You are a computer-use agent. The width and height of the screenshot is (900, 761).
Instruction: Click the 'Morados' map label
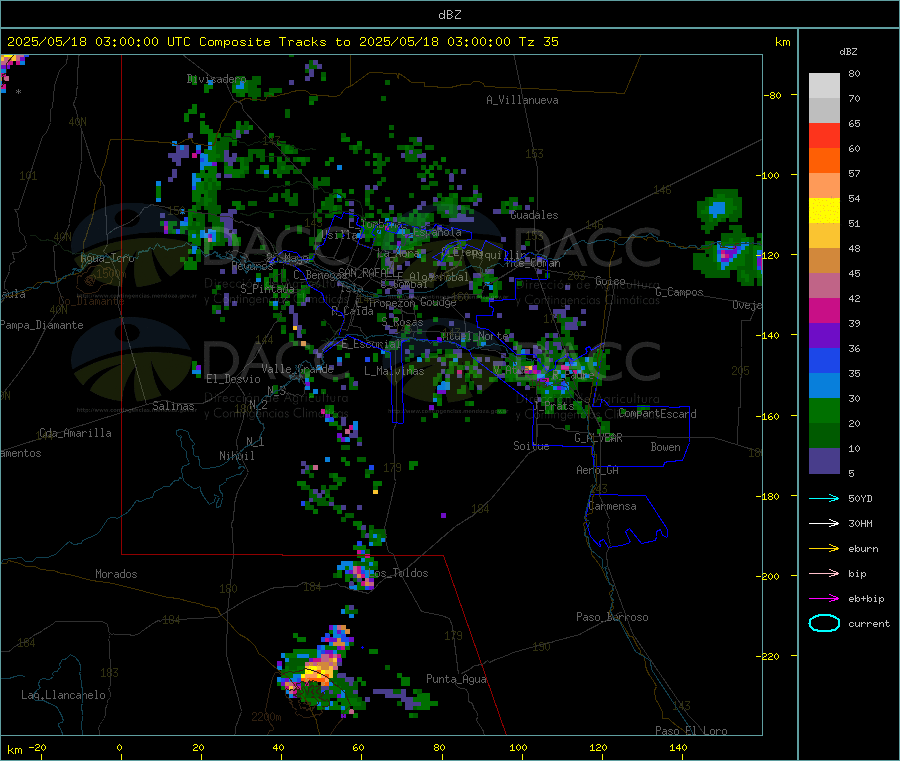[x=116, y=574]
